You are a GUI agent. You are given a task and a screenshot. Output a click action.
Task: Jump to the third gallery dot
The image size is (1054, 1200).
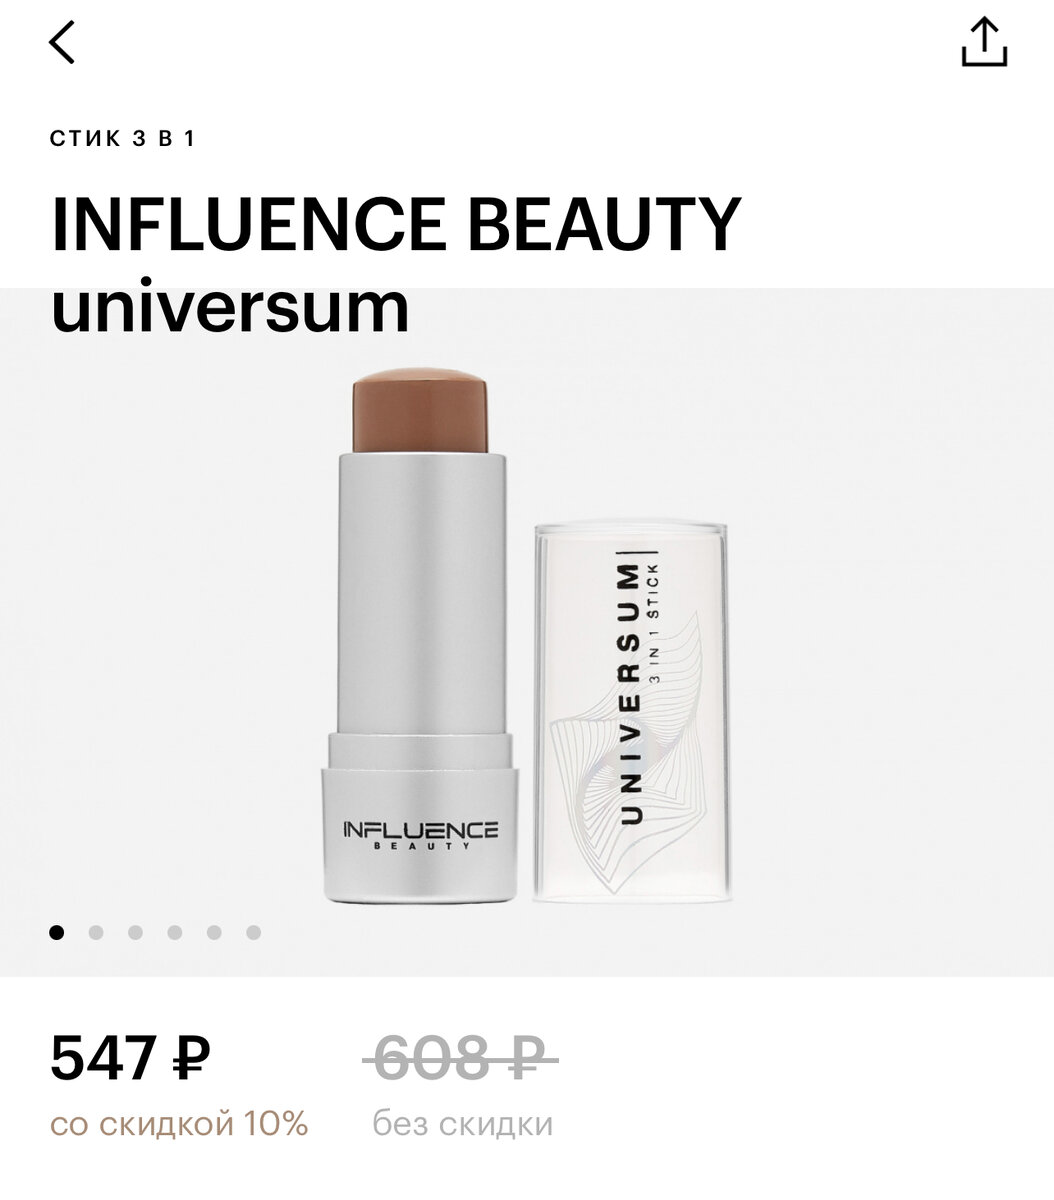135,932
